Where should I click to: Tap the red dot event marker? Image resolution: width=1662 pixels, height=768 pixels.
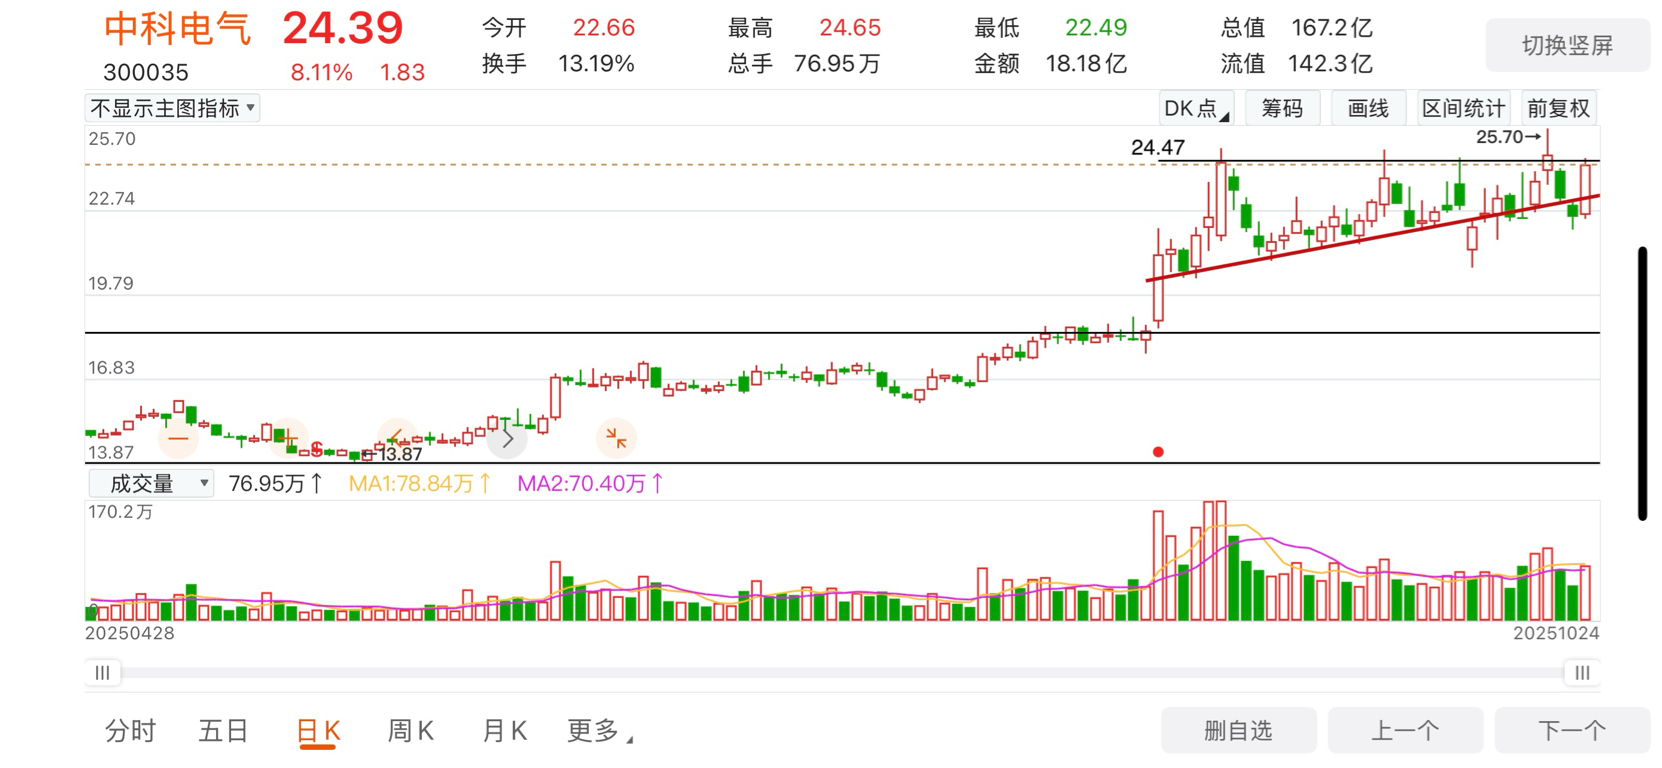[x=1158, y=452]
